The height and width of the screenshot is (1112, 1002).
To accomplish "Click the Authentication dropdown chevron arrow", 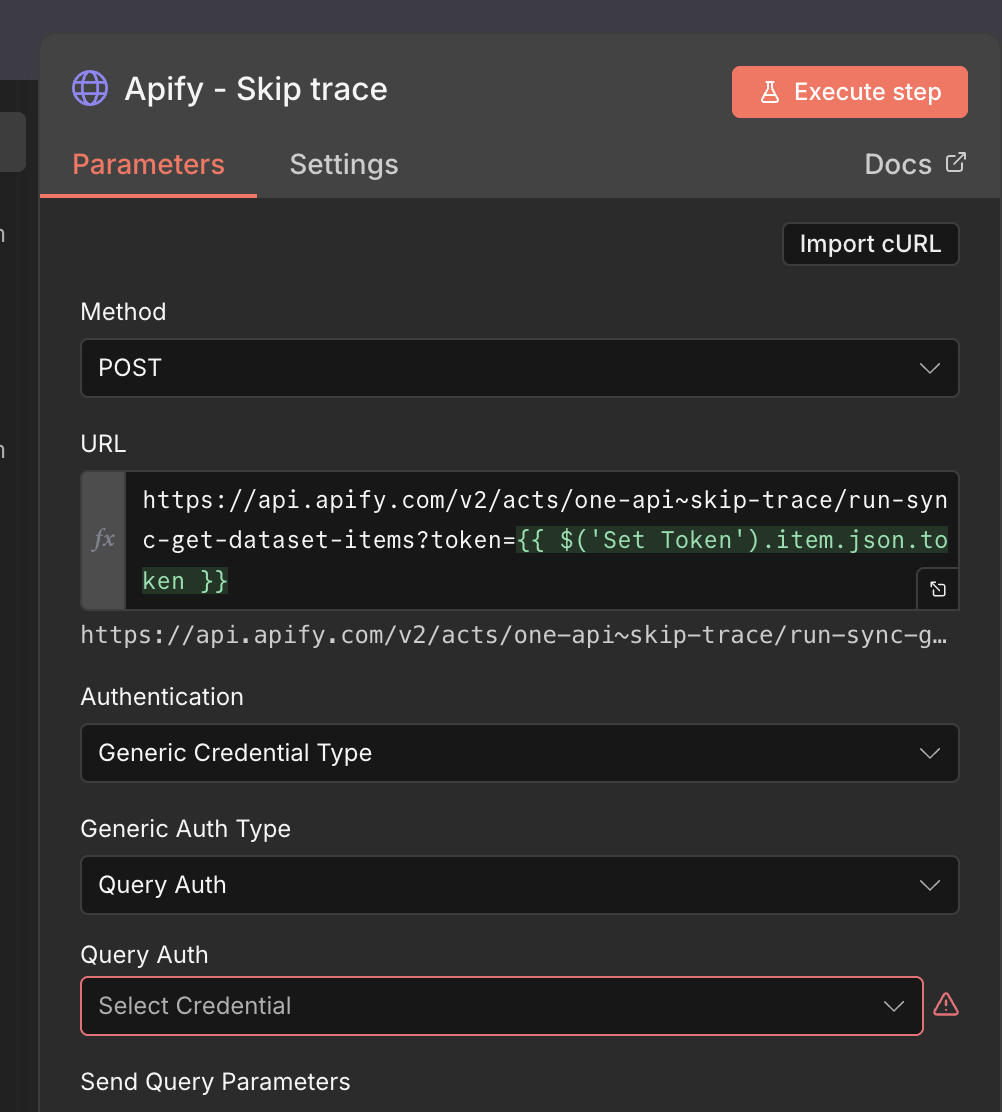I will point(929,753).
